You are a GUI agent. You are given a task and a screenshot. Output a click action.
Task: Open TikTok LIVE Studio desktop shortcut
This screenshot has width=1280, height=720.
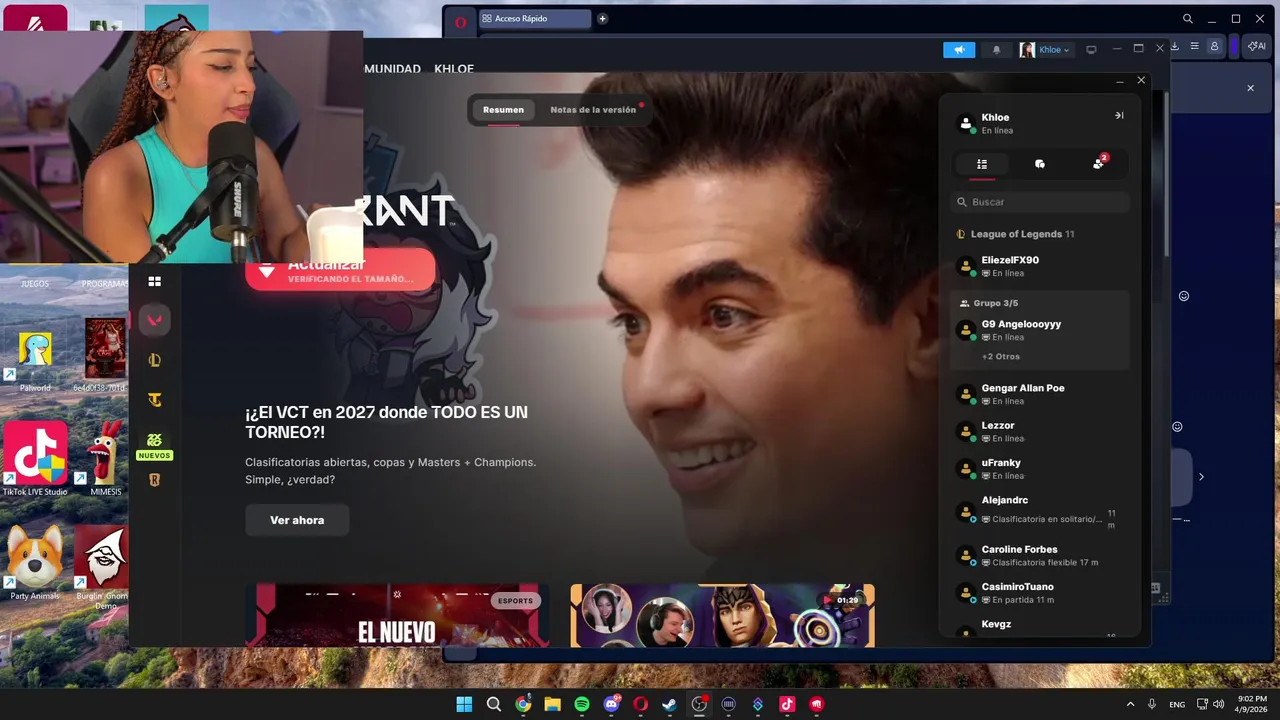point(35,460)
